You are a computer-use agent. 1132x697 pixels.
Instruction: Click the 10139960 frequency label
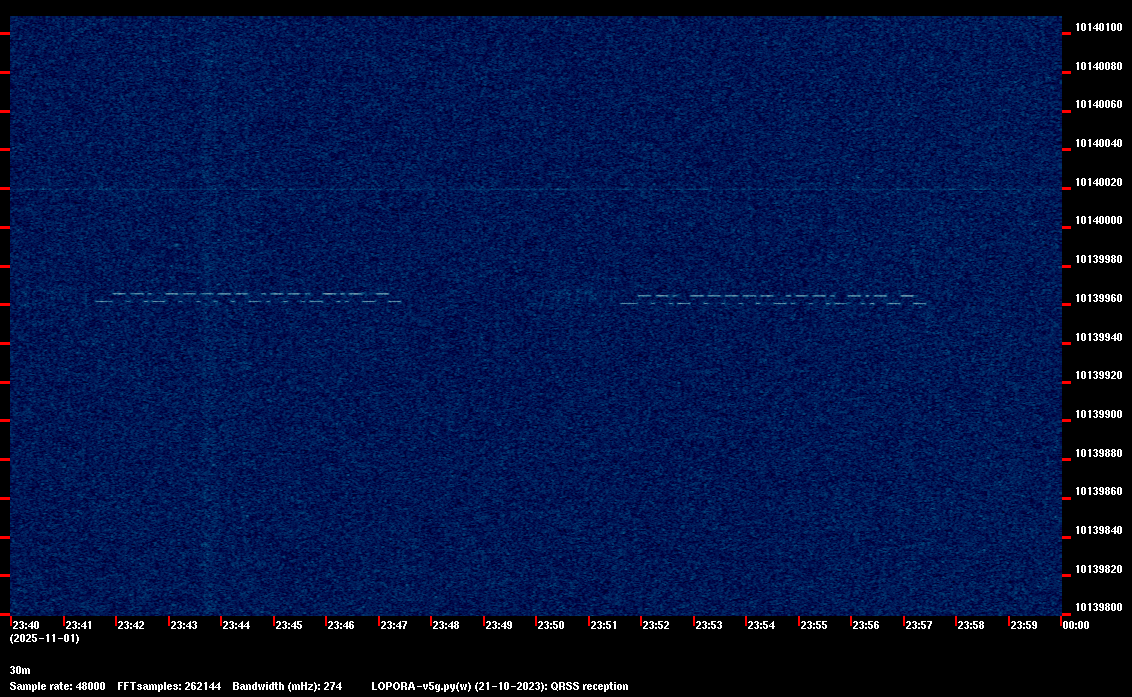coord(1099,298)
